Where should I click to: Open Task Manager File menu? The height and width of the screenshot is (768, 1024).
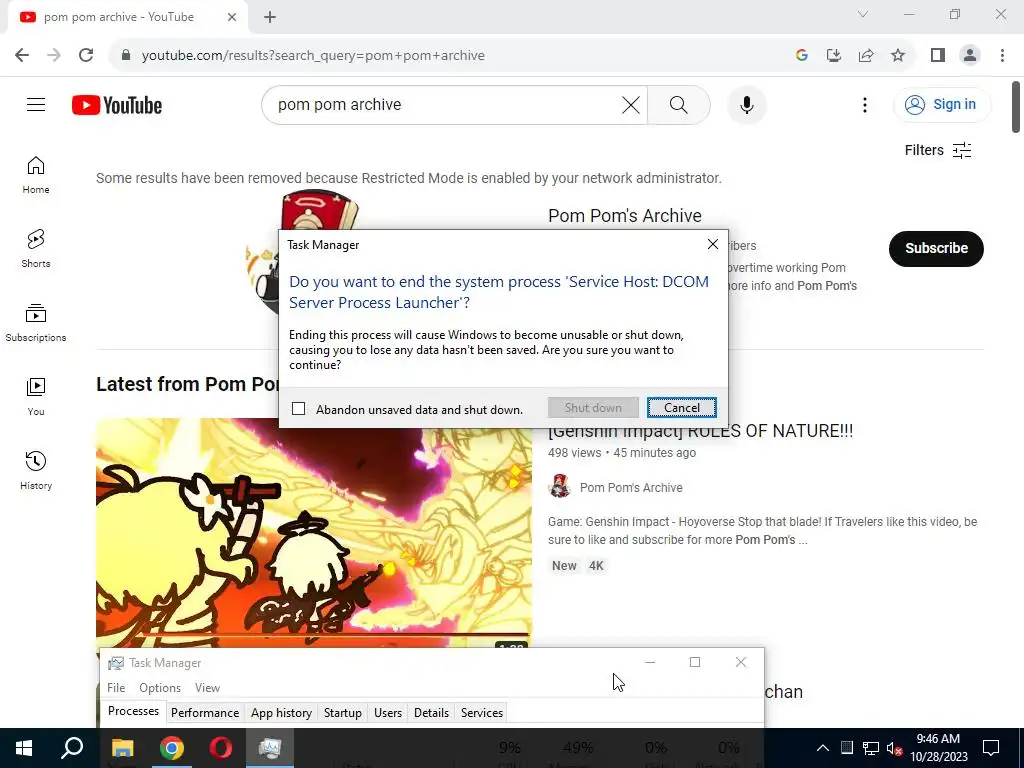coord(116,688)
